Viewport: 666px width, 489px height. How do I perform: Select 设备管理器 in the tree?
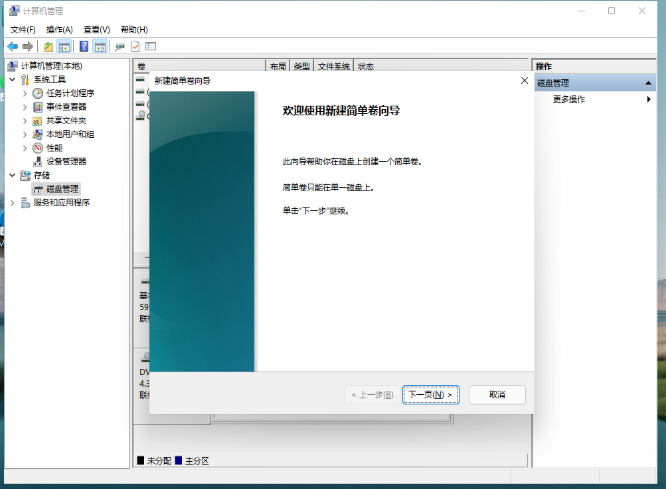coord(66,161)
